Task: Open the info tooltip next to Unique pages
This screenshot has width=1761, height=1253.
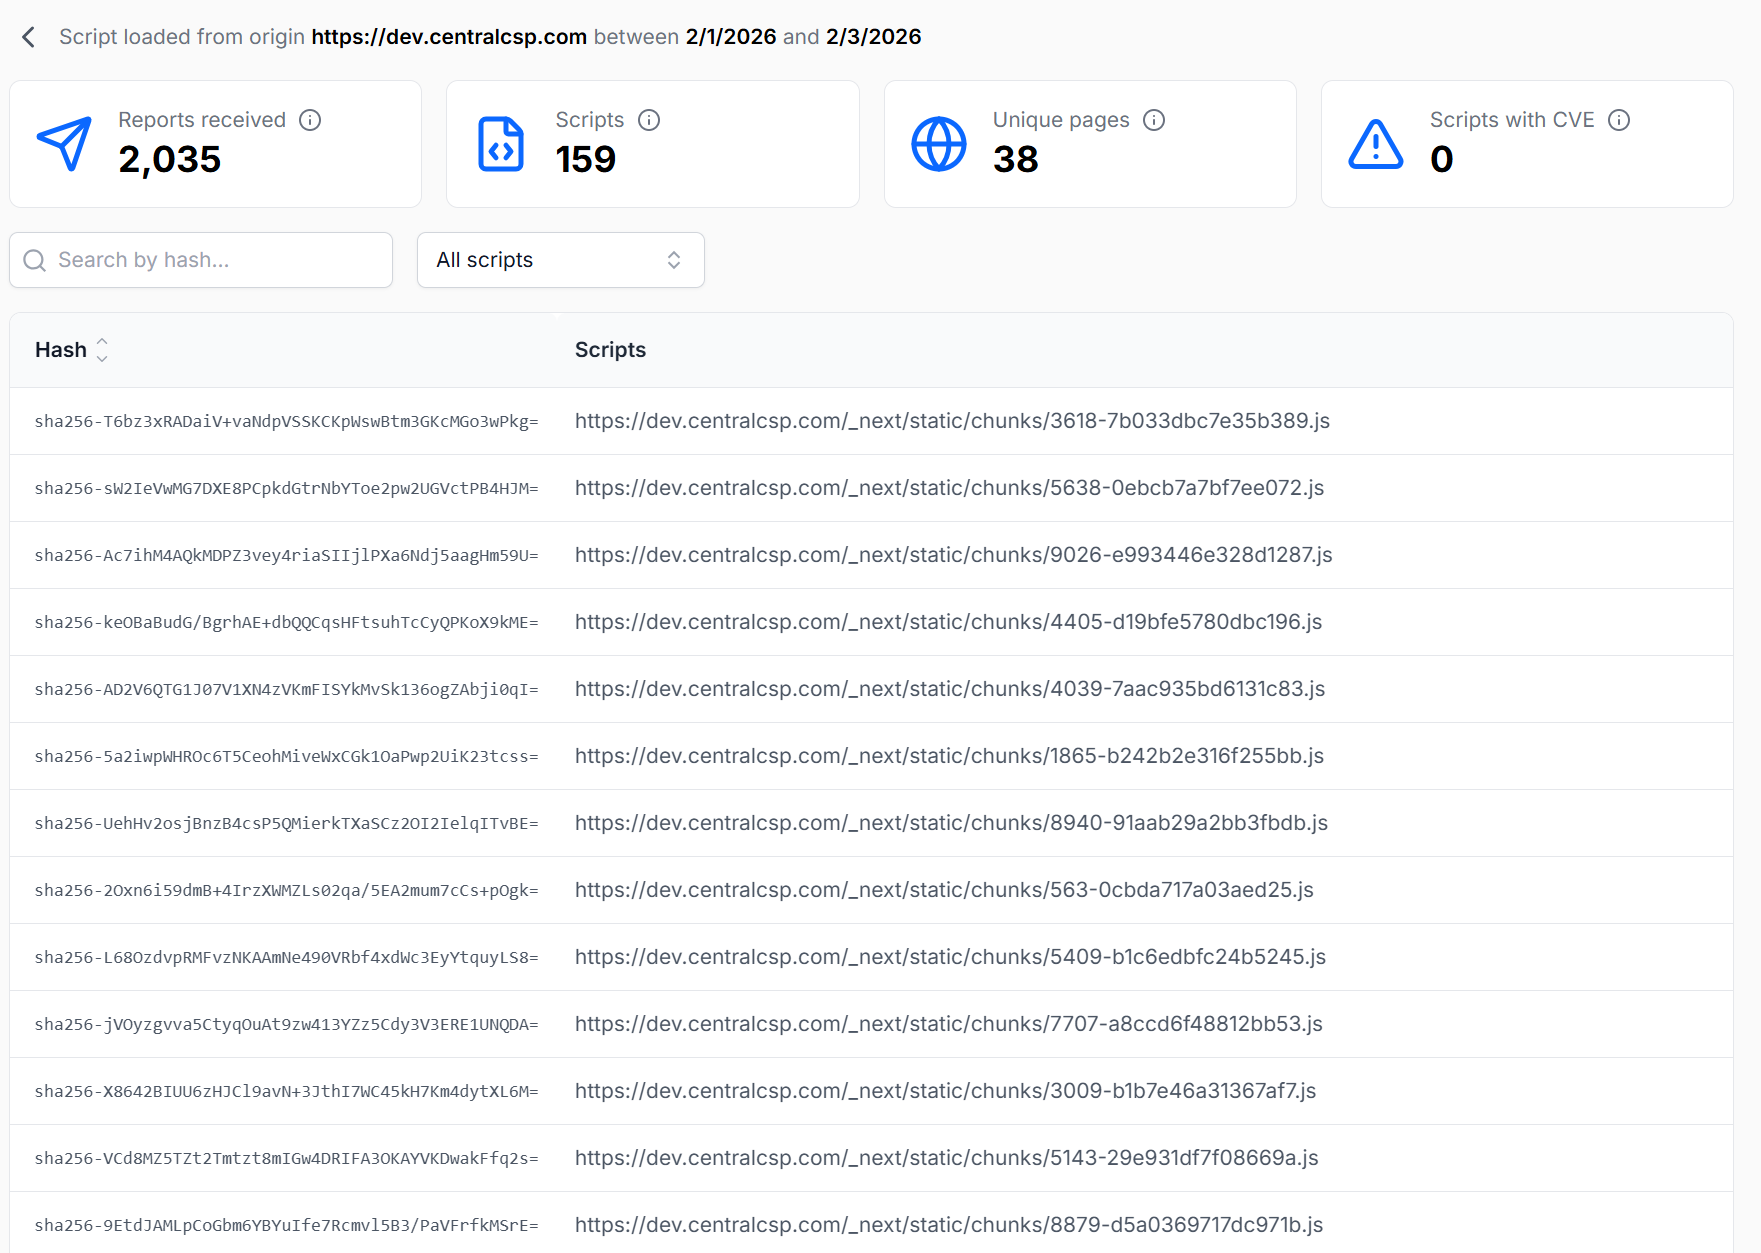Action: click(1155, 119)
